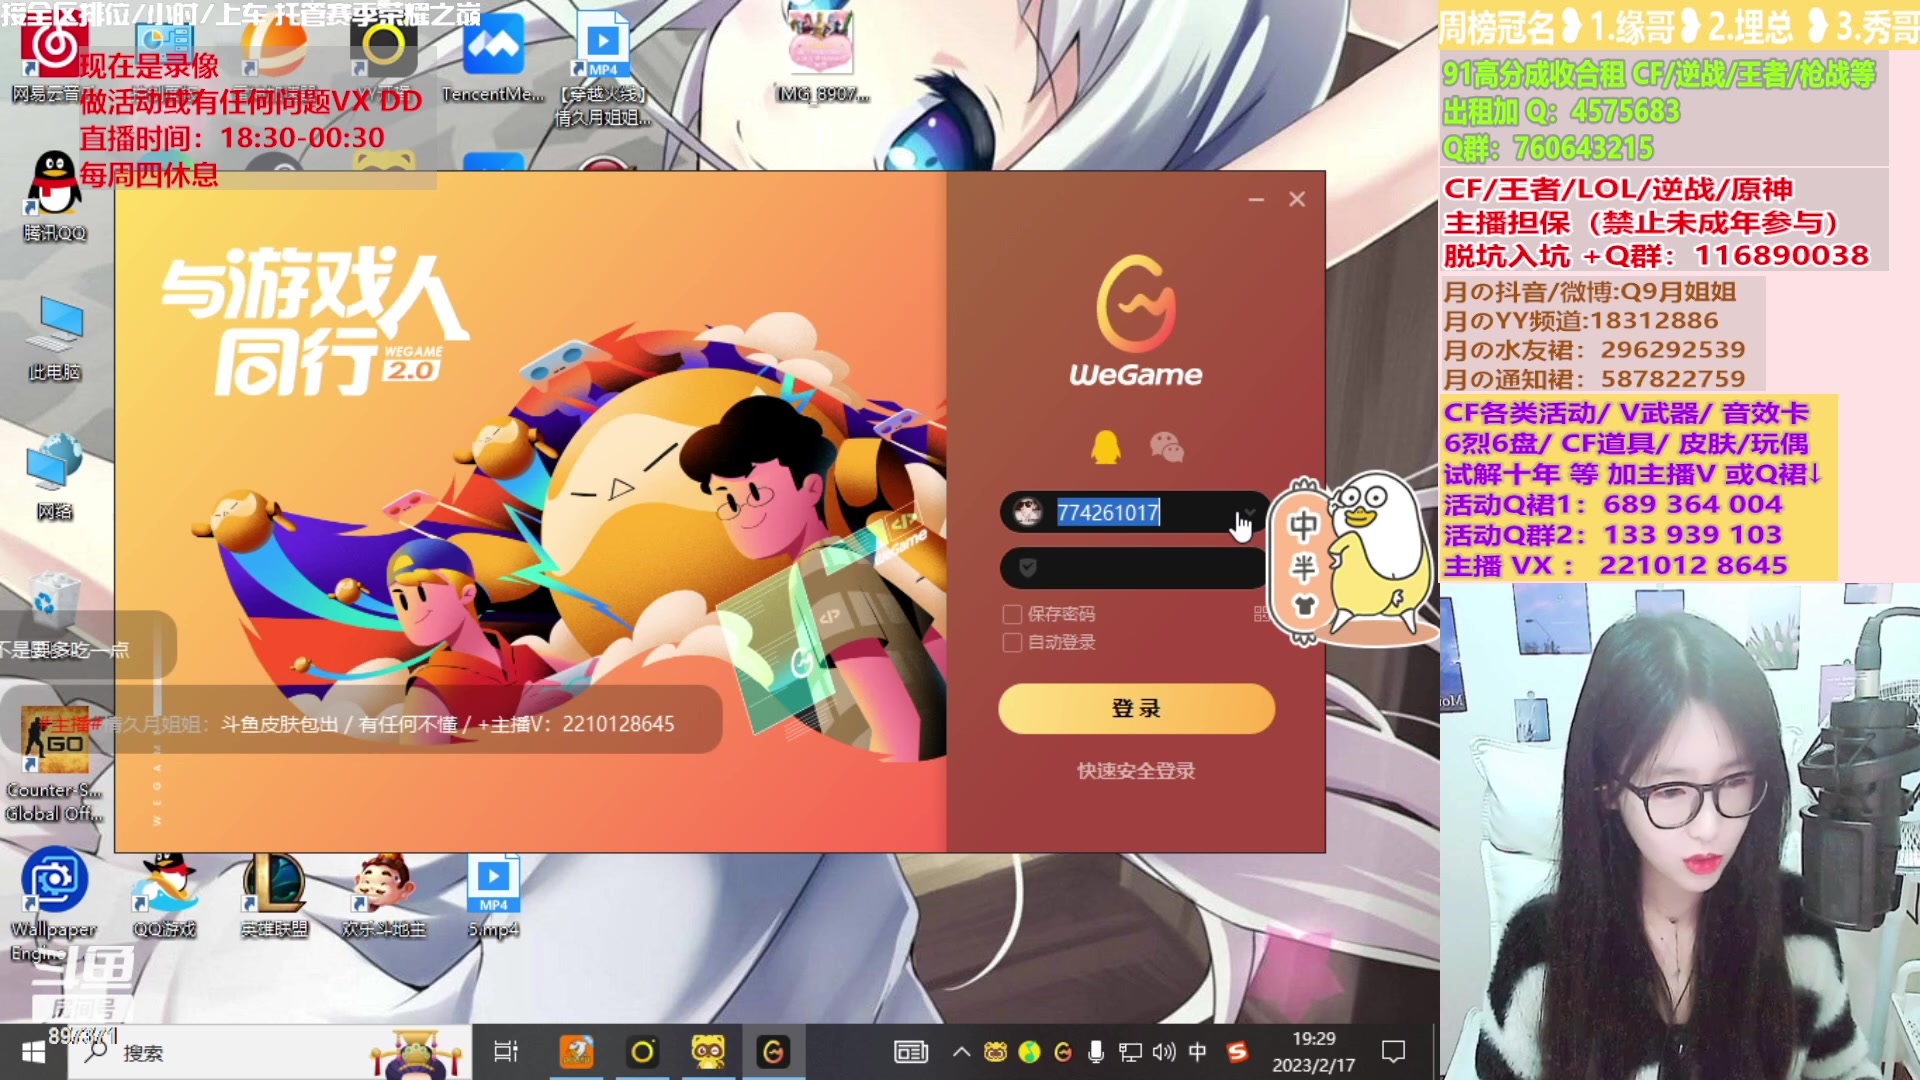Open skin shirt icon on duck widget
Viewport: 1920px width, 1080px height.
1304,605
